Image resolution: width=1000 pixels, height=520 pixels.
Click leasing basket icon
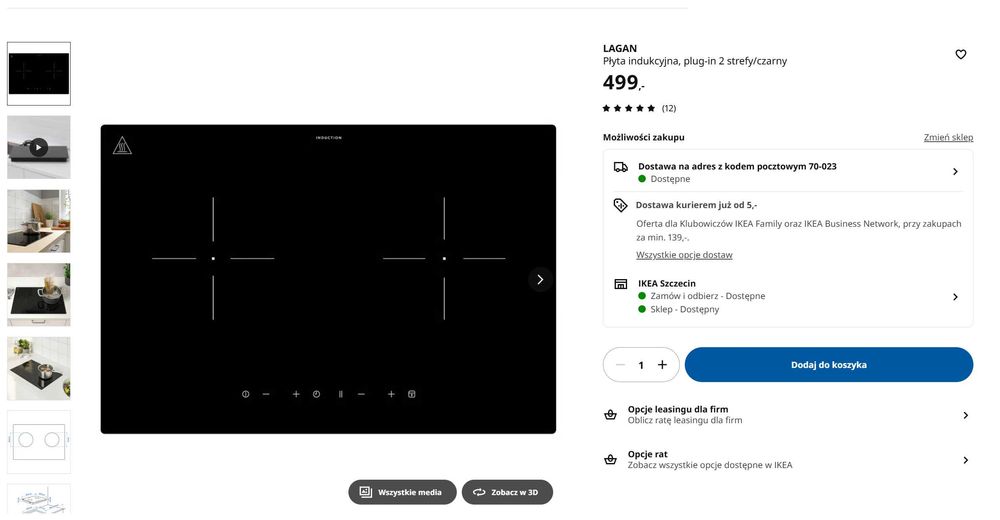tap(610, 415)
